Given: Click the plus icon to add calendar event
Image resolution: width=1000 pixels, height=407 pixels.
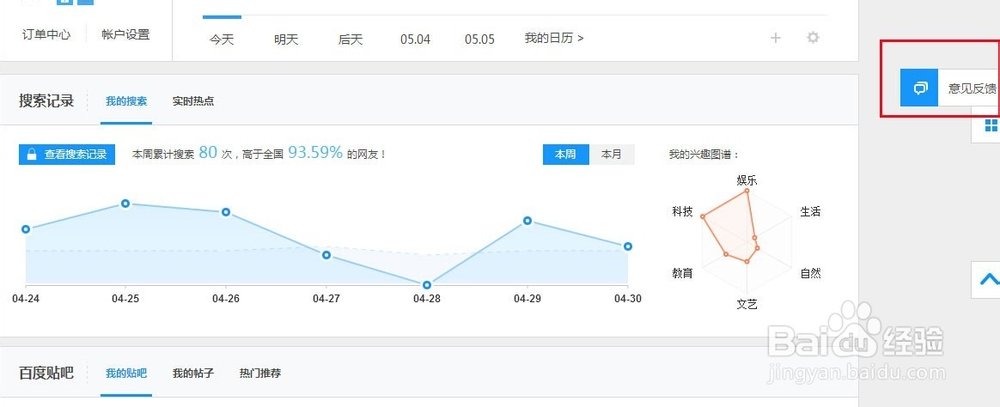Looking at the screenshot, I should coord(776,38).
